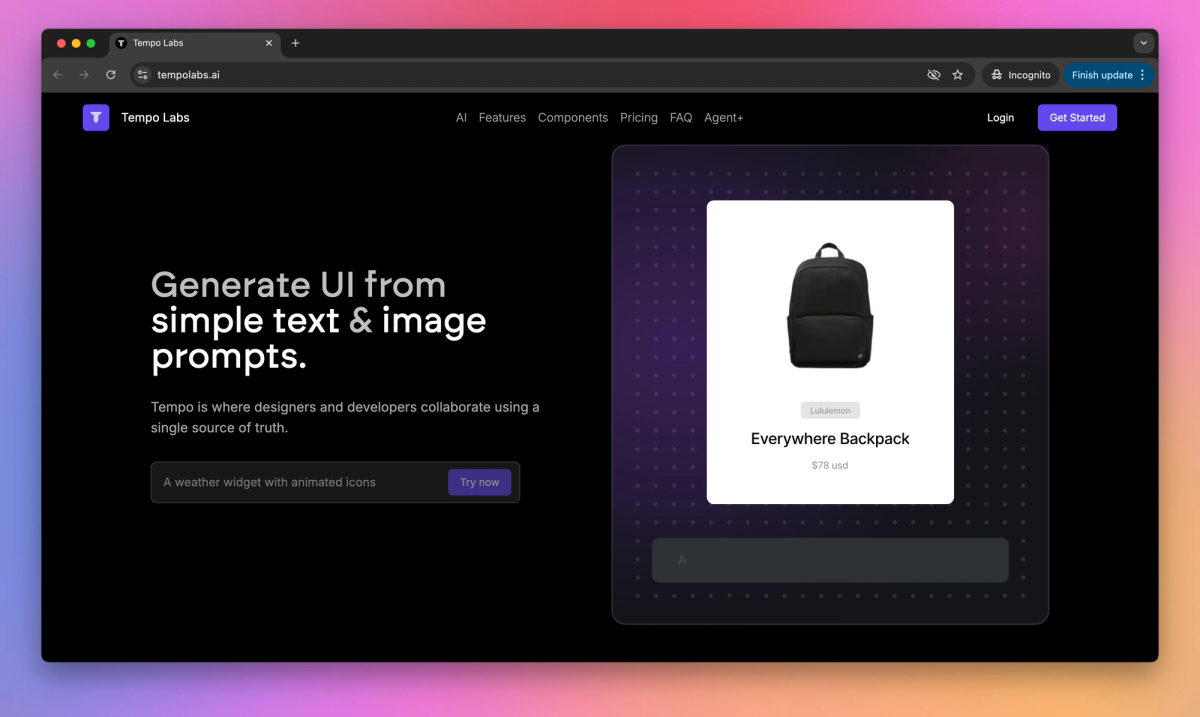Click the Finish update button
The image size is (1200, 717).
coord(1108,75)
